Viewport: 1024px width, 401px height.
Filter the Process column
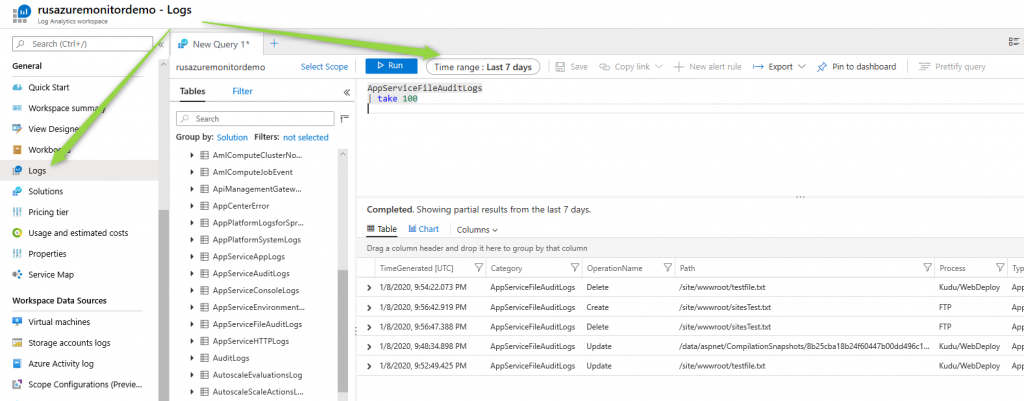point(1000,268)
